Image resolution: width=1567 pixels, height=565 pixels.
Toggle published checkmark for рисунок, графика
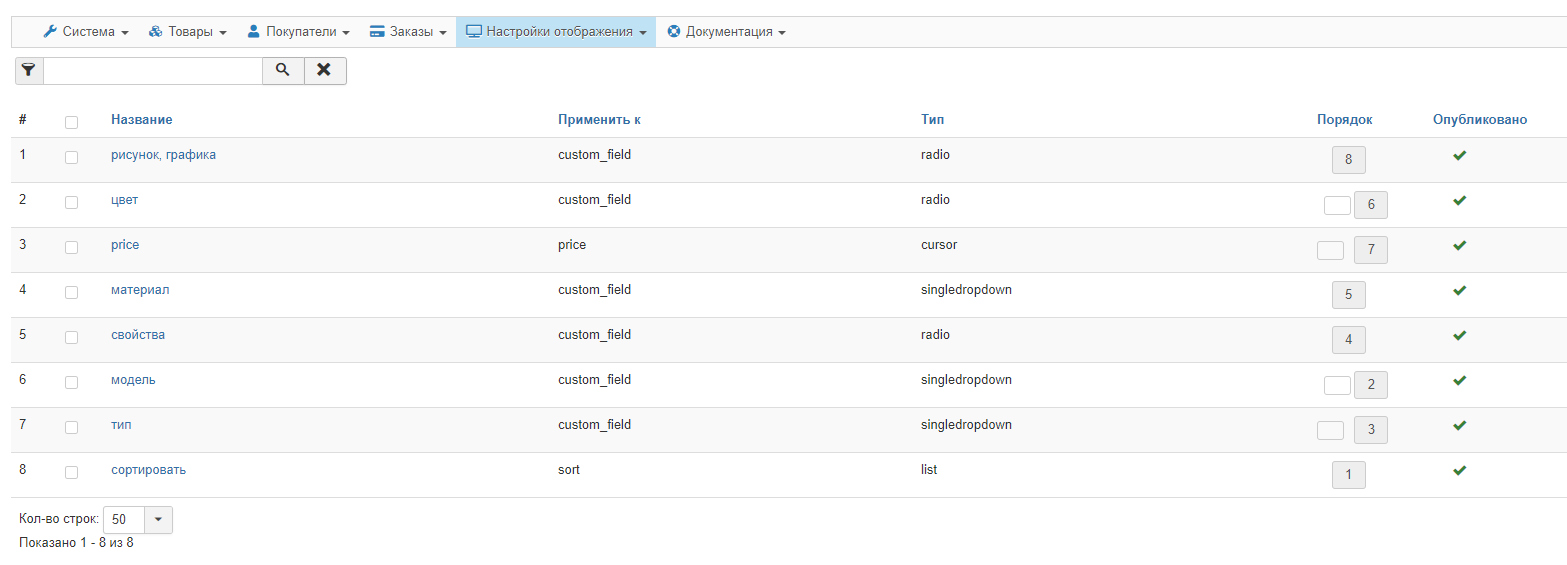1459,155
